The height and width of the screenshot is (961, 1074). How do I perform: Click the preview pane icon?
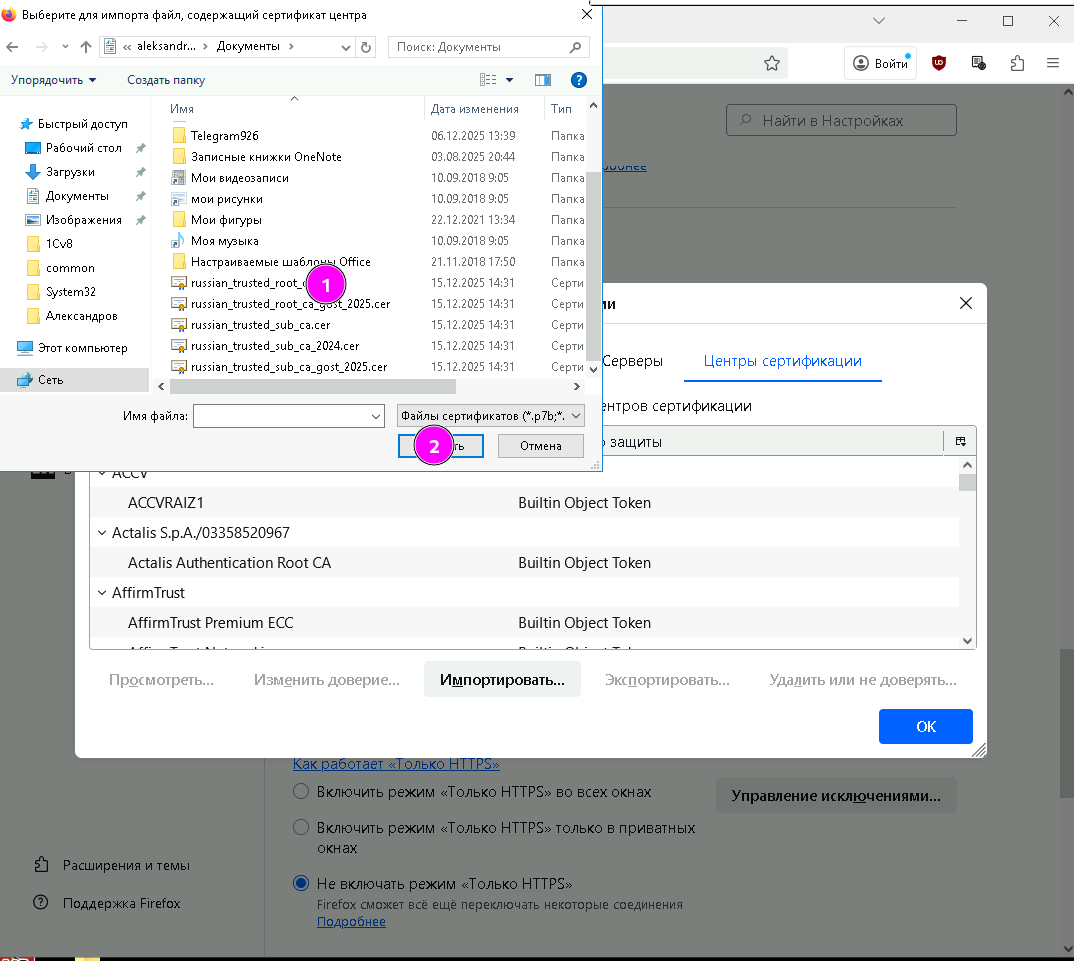(543, 80)
